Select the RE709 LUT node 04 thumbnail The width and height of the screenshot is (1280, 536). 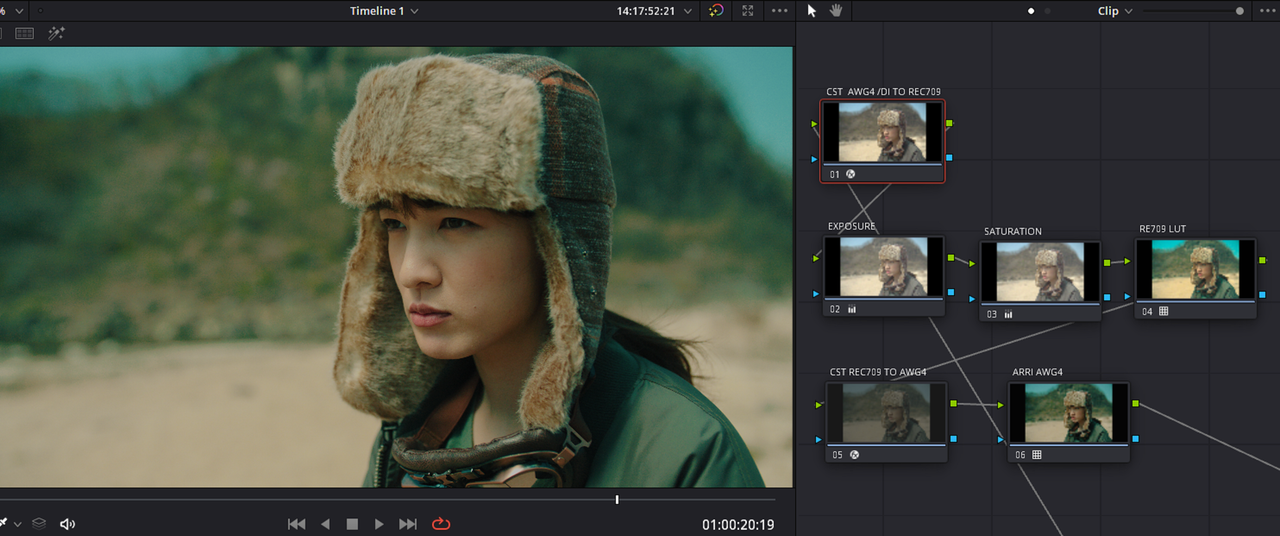pyautogui.click(x=1196, y=270)
